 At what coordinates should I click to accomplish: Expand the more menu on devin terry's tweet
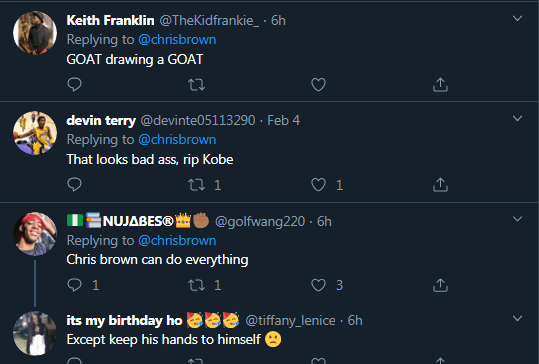pos(517,118)
